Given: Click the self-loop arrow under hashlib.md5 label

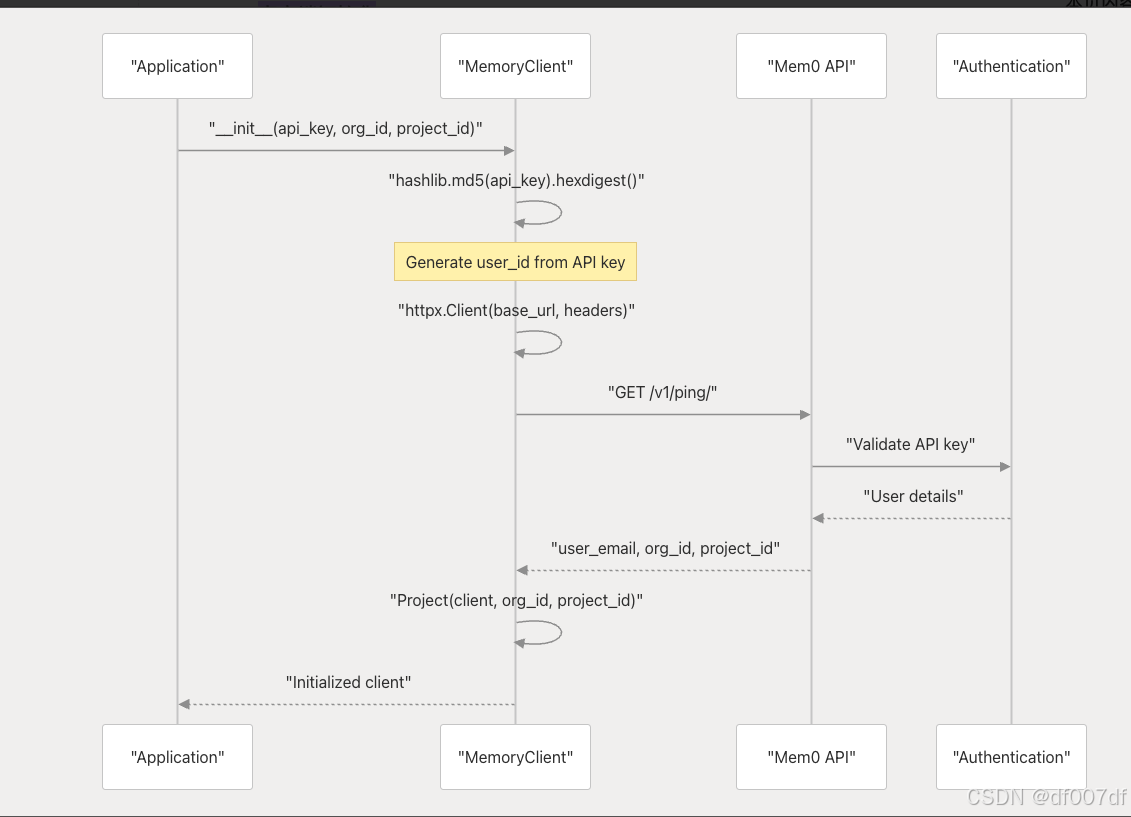Looking at the screenshot, I should [538, 213].
